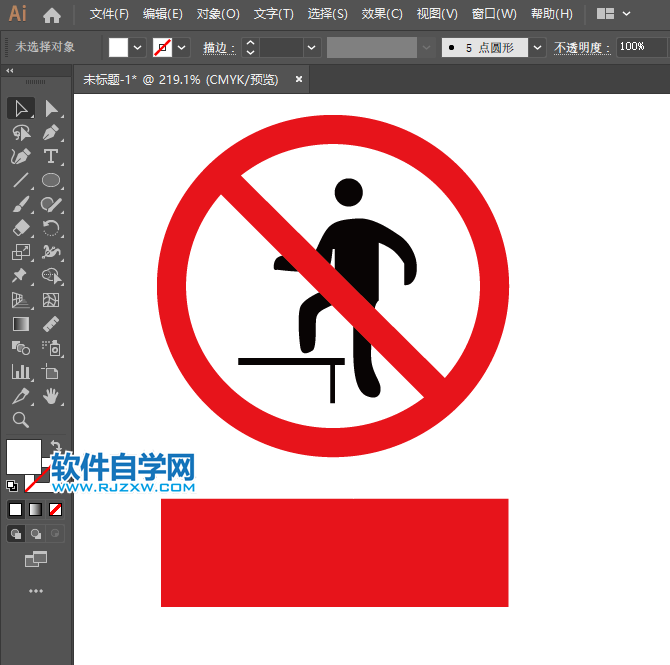This screenshot has width=670, height=665.
Task: Open 效果(C) menu
Action: tap(382, 14)
